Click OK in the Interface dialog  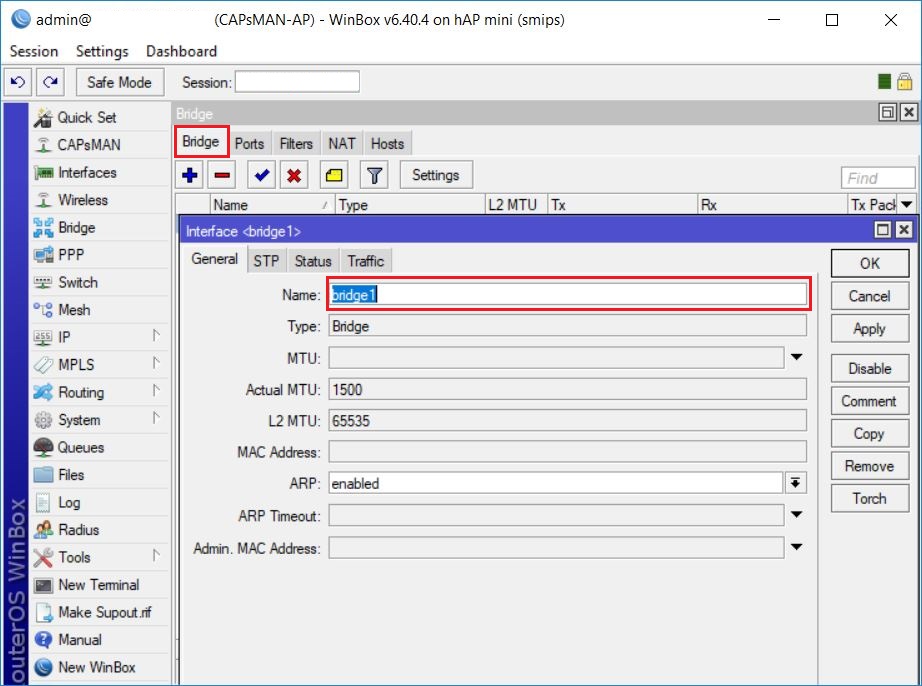(x=870, y=263)
